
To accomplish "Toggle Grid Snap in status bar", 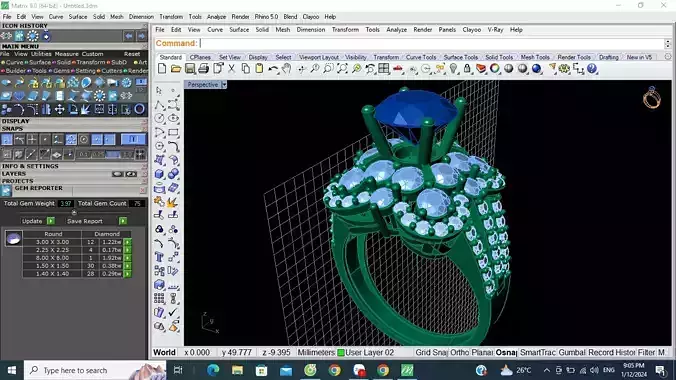I will (431, 352).
